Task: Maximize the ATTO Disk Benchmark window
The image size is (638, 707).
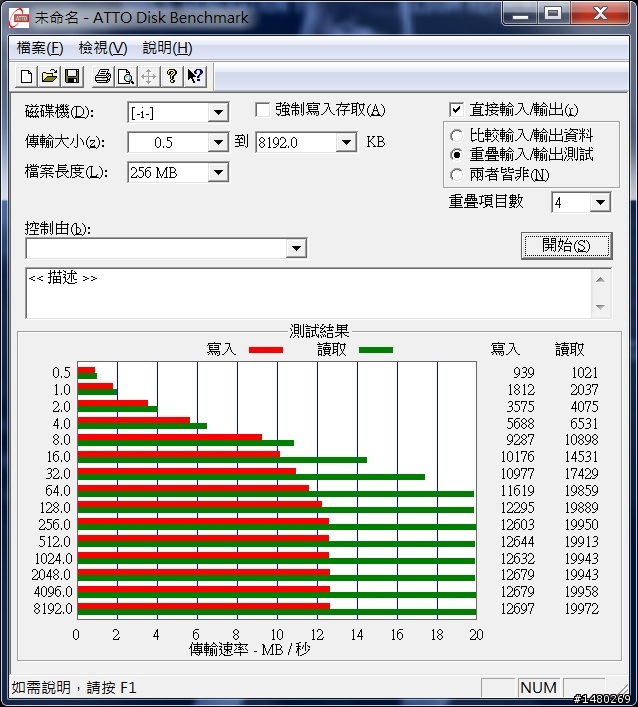Action: 553,14
